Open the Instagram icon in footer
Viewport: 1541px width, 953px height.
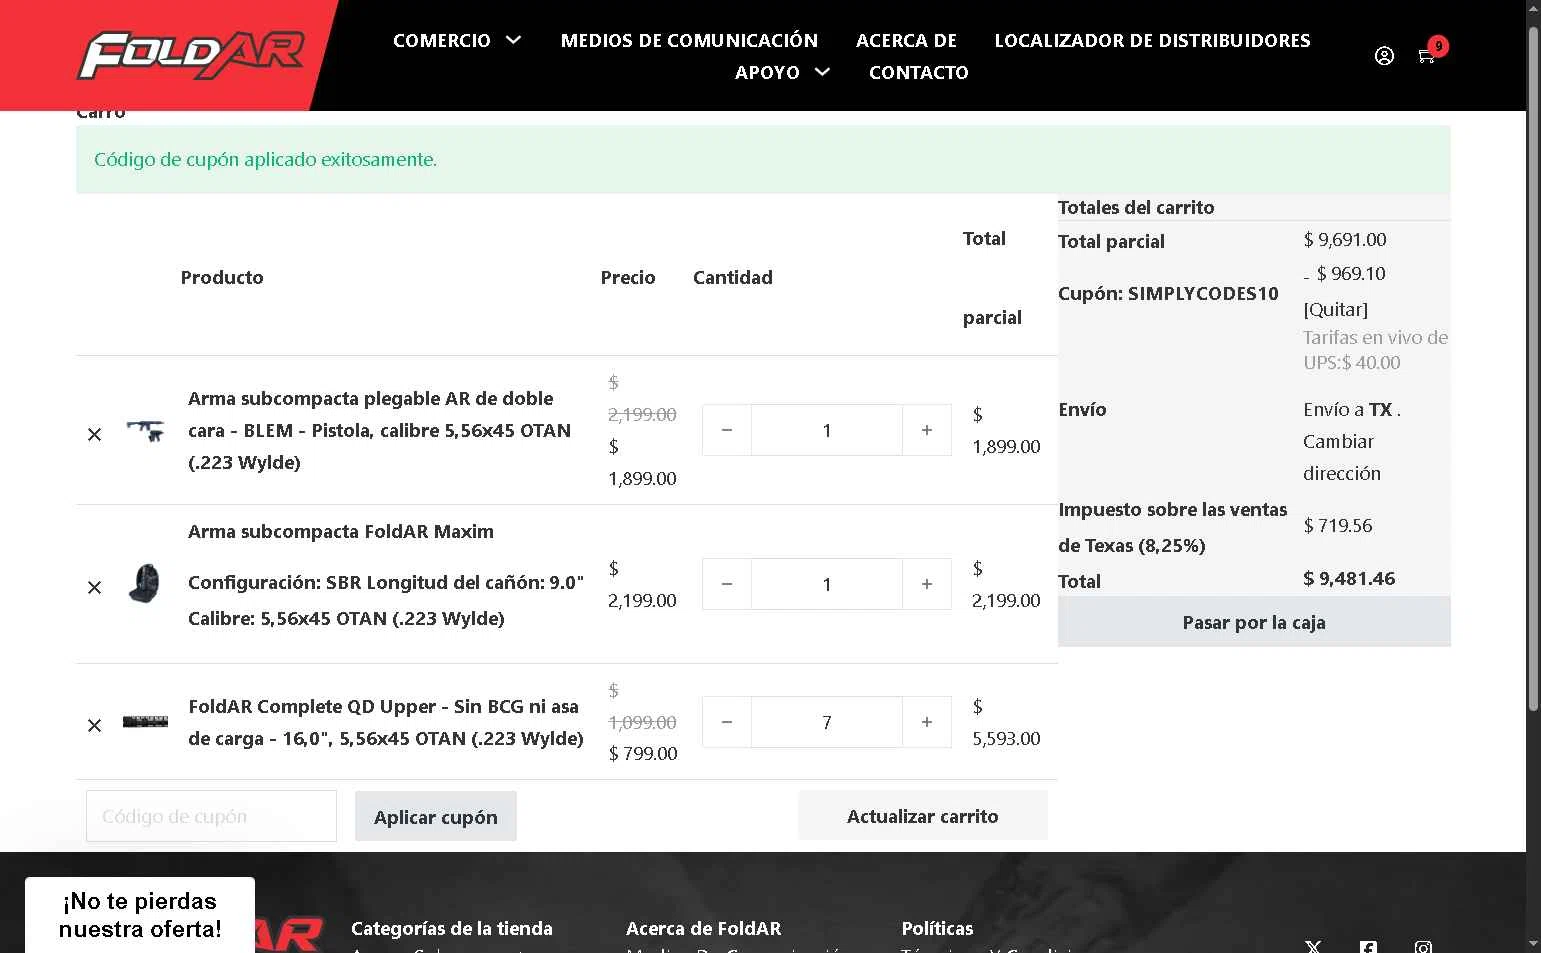click(x=1423, y=946)
